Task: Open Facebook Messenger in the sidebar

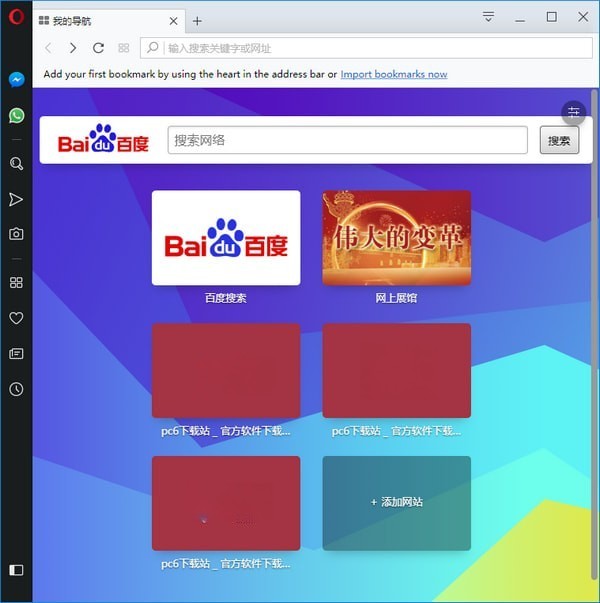Action: (17, 80)
